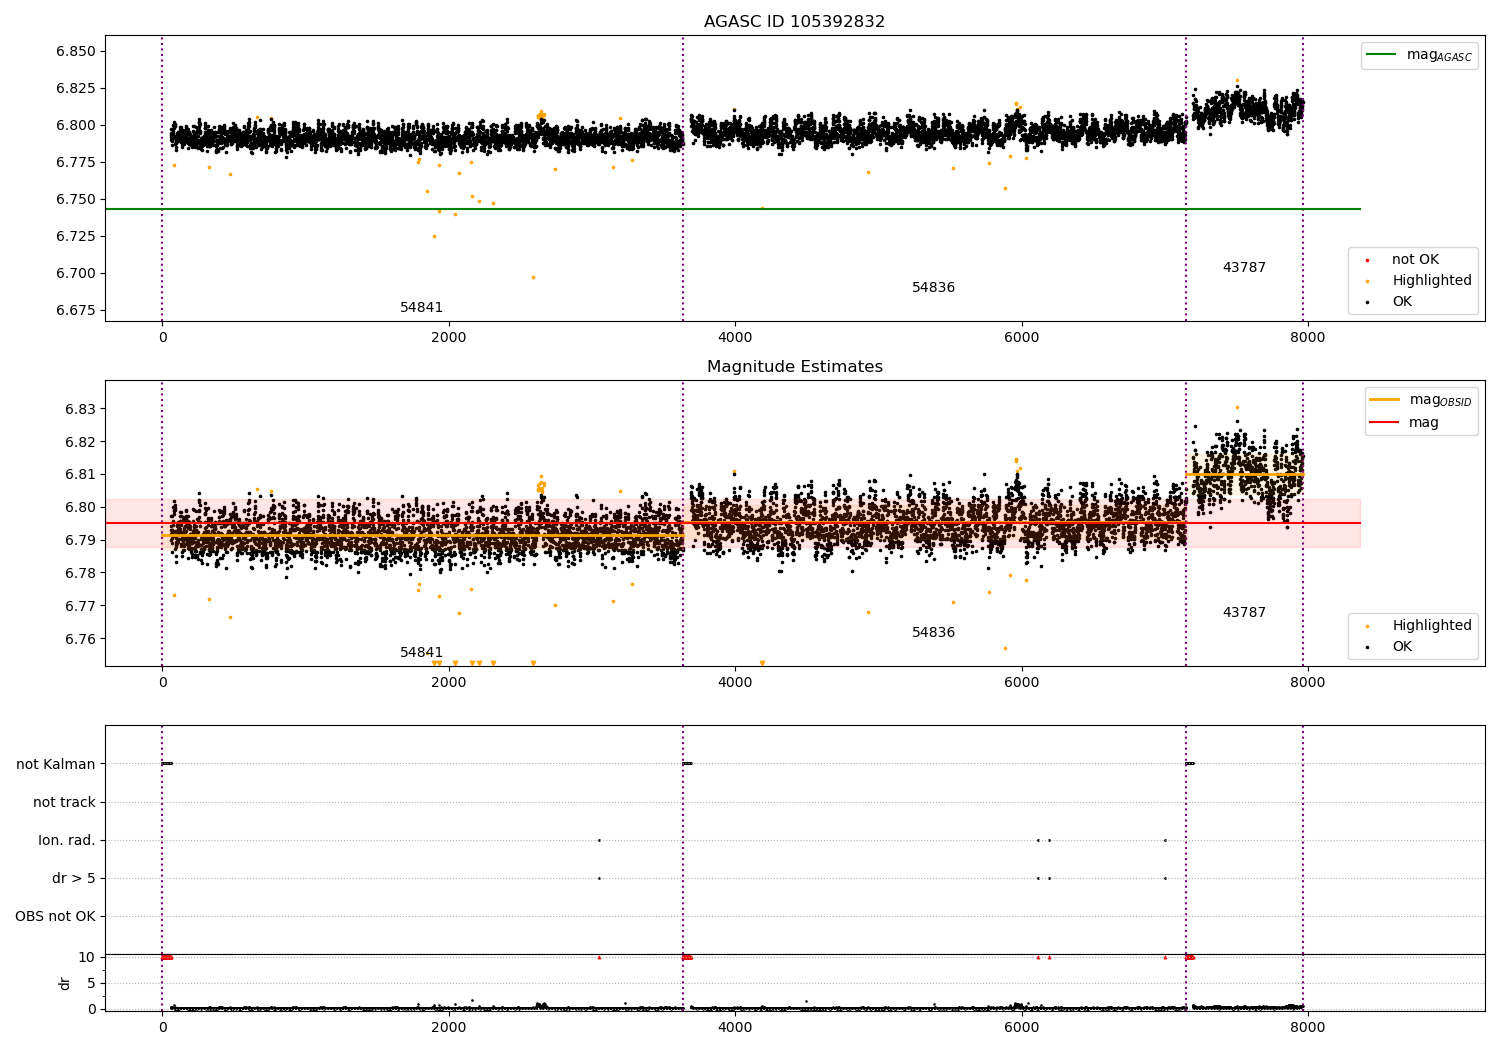Click the plot title 'AGASC ID 105392832'
Screen dimensions: 1500x1050
coord(794,22)
